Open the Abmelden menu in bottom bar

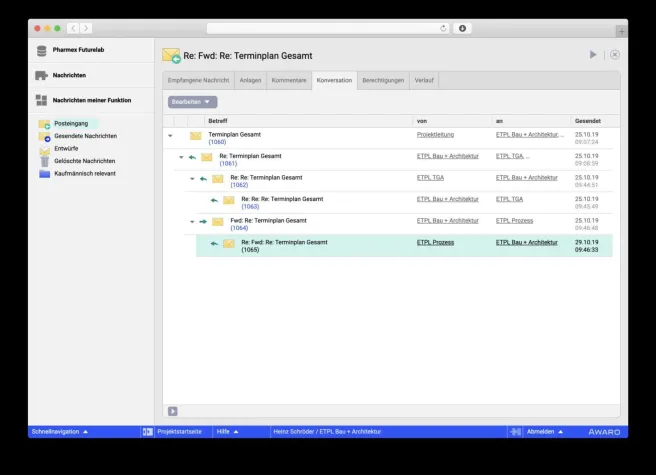pos(545,432)
